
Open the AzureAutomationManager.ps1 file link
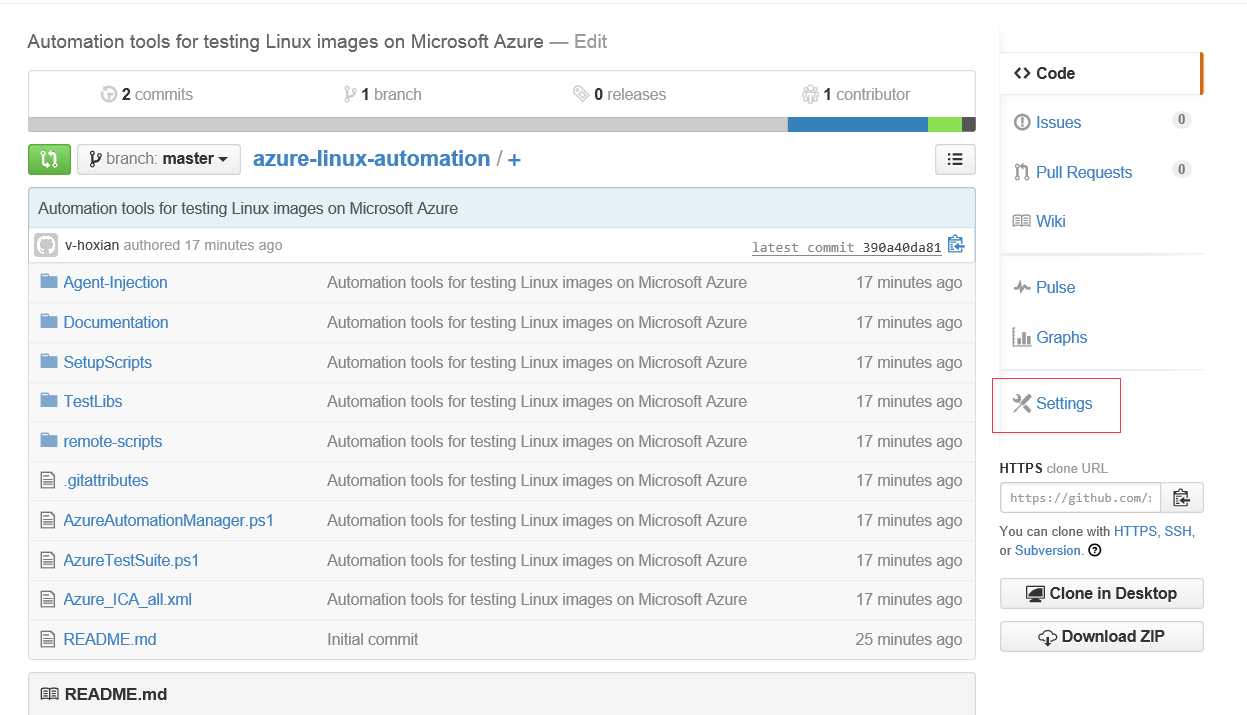point(168,520)
